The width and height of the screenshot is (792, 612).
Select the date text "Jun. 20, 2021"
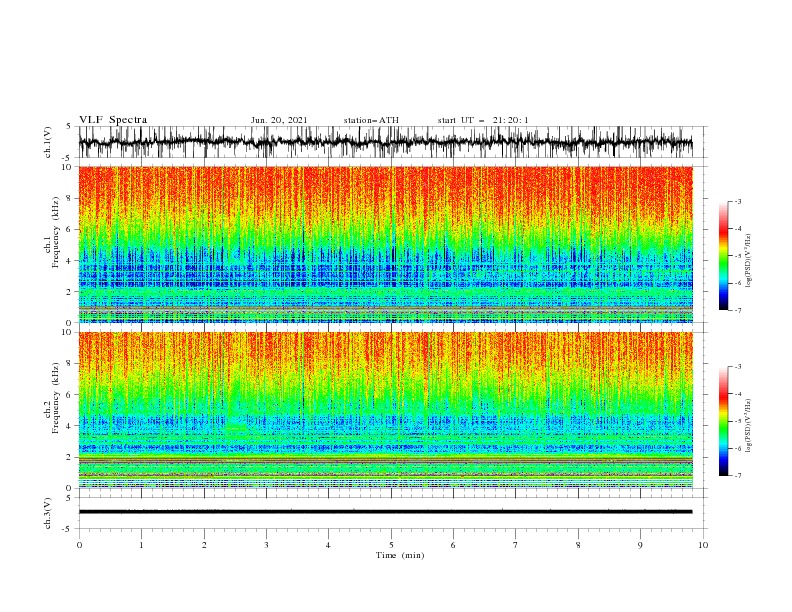tap(279, 120)
